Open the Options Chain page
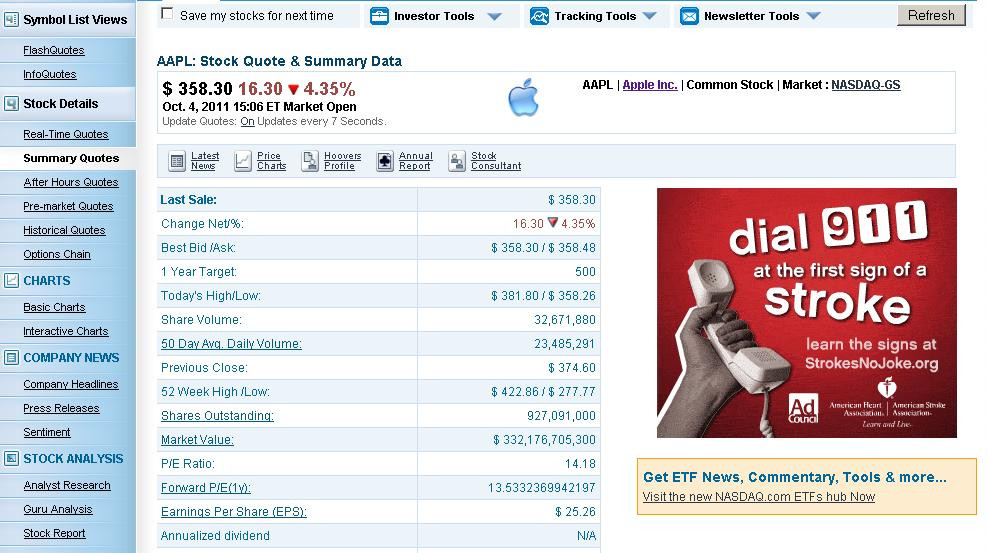 coord(57,254)
